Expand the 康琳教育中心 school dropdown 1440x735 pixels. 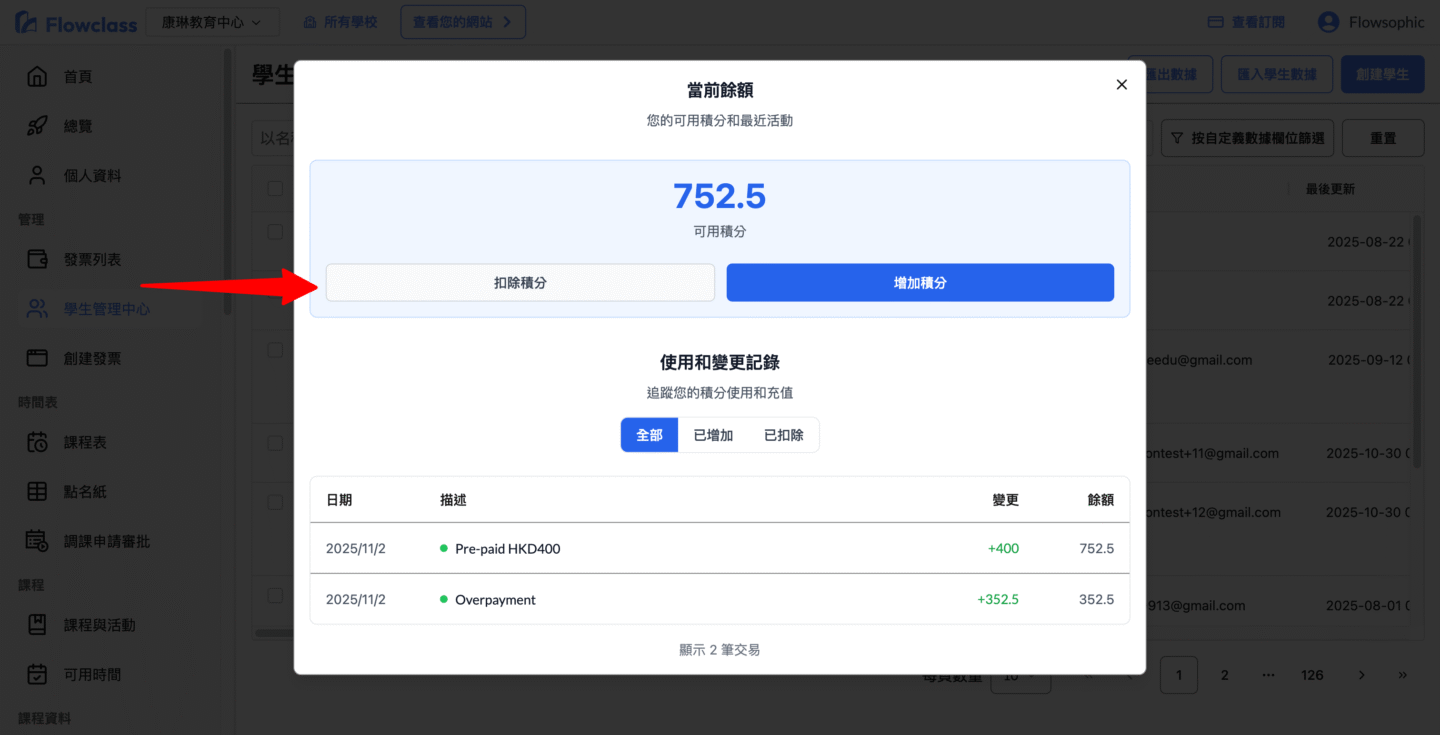[x=212, y=22]
